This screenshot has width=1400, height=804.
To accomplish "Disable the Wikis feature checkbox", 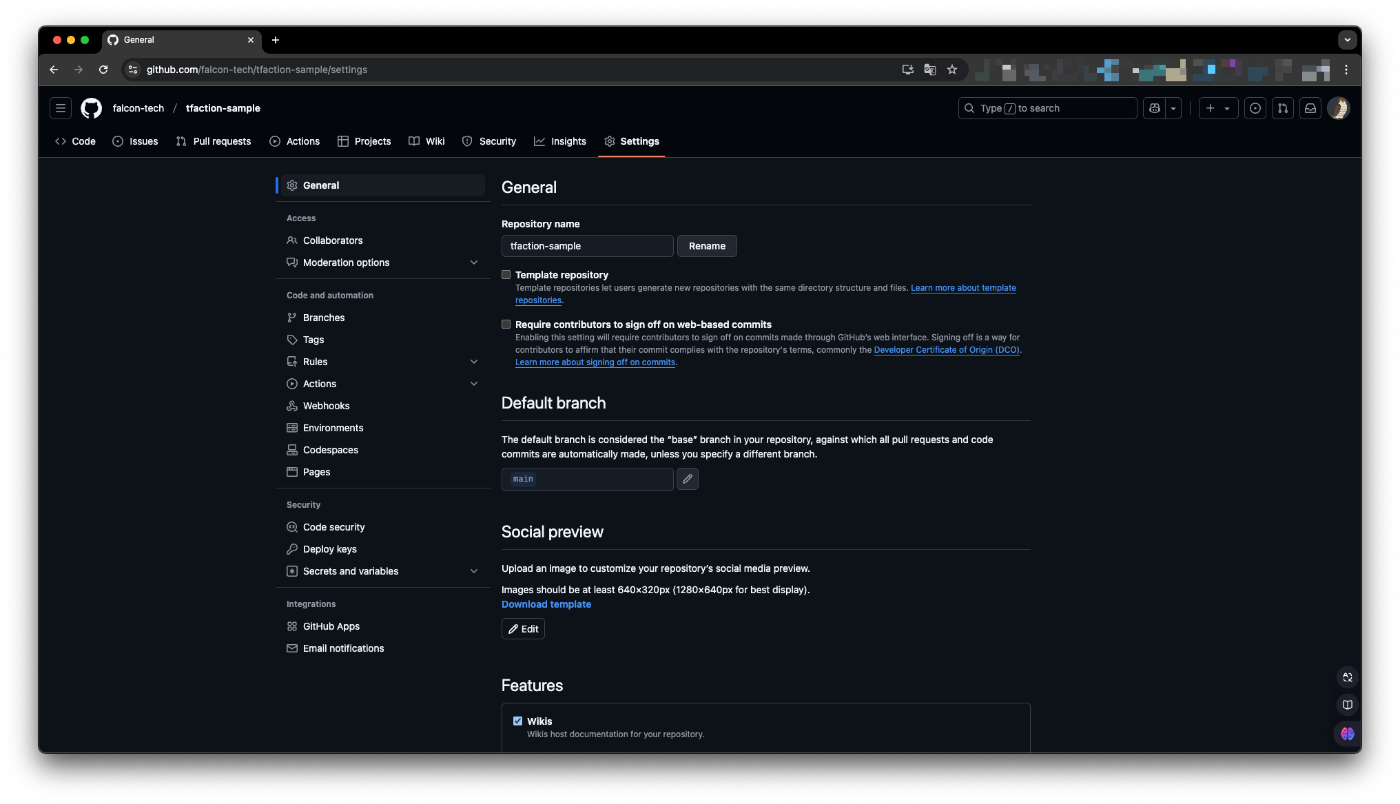I will [x=518, y=721].
